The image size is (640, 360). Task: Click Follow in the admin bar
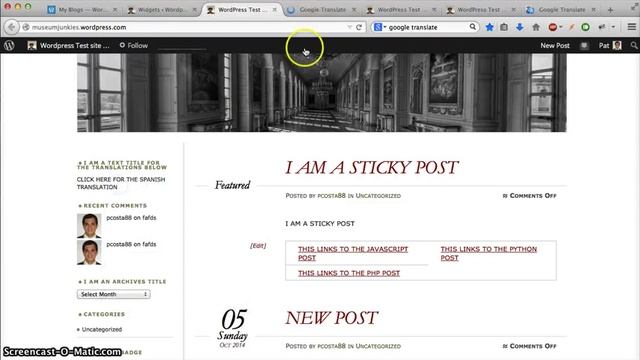[x=133, y=45]
